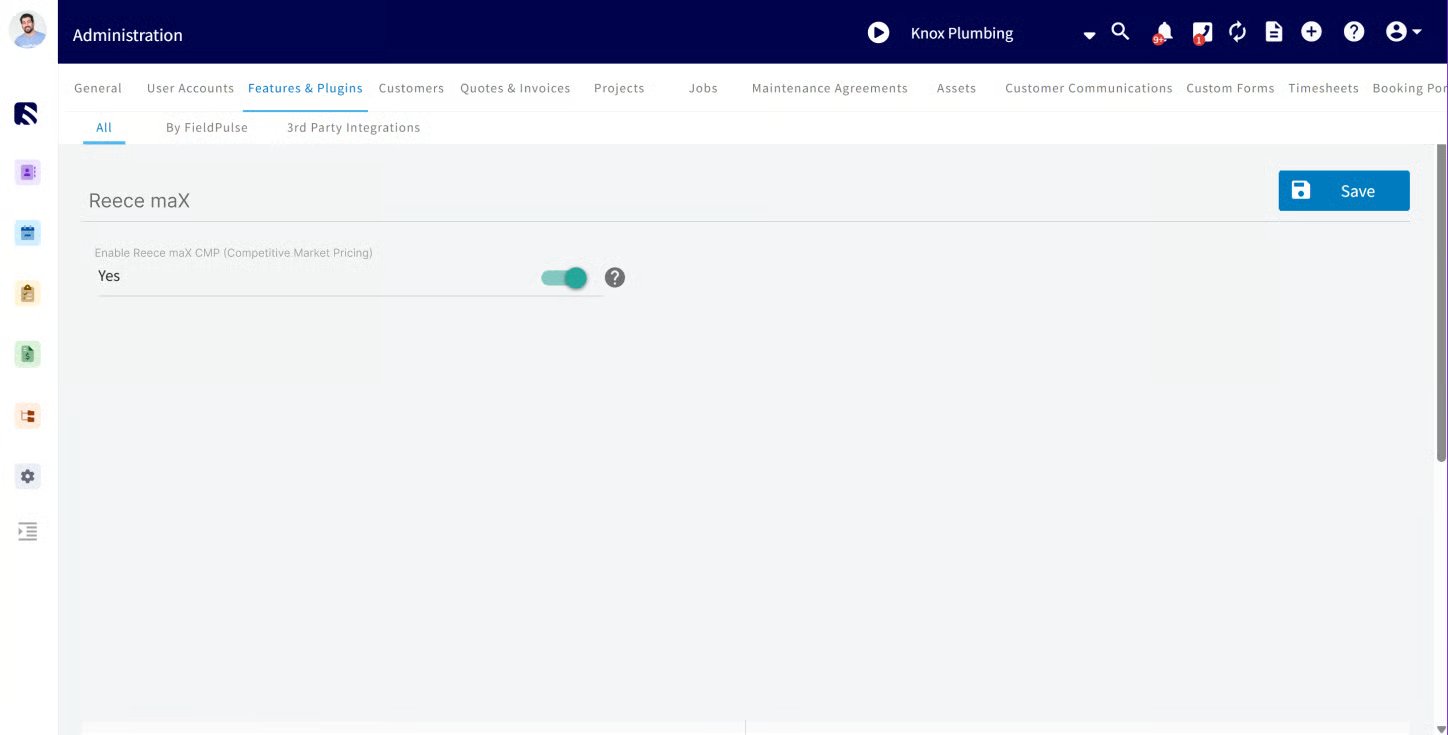Open the Projects tab
Screen dimensions: 1448x735
point(619,88)
